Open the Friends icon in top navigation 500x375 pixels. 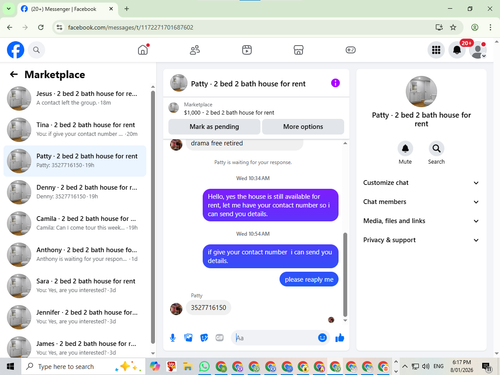point(195,50)
